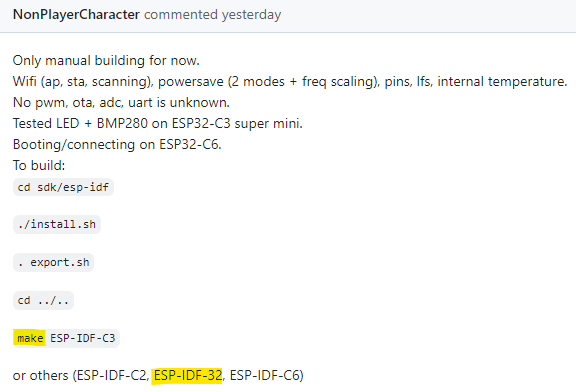The height and width of the screenshot is (392, 576).
Task: Click the "commented yesterday" timestamp
Action: [x=213, y=15]
